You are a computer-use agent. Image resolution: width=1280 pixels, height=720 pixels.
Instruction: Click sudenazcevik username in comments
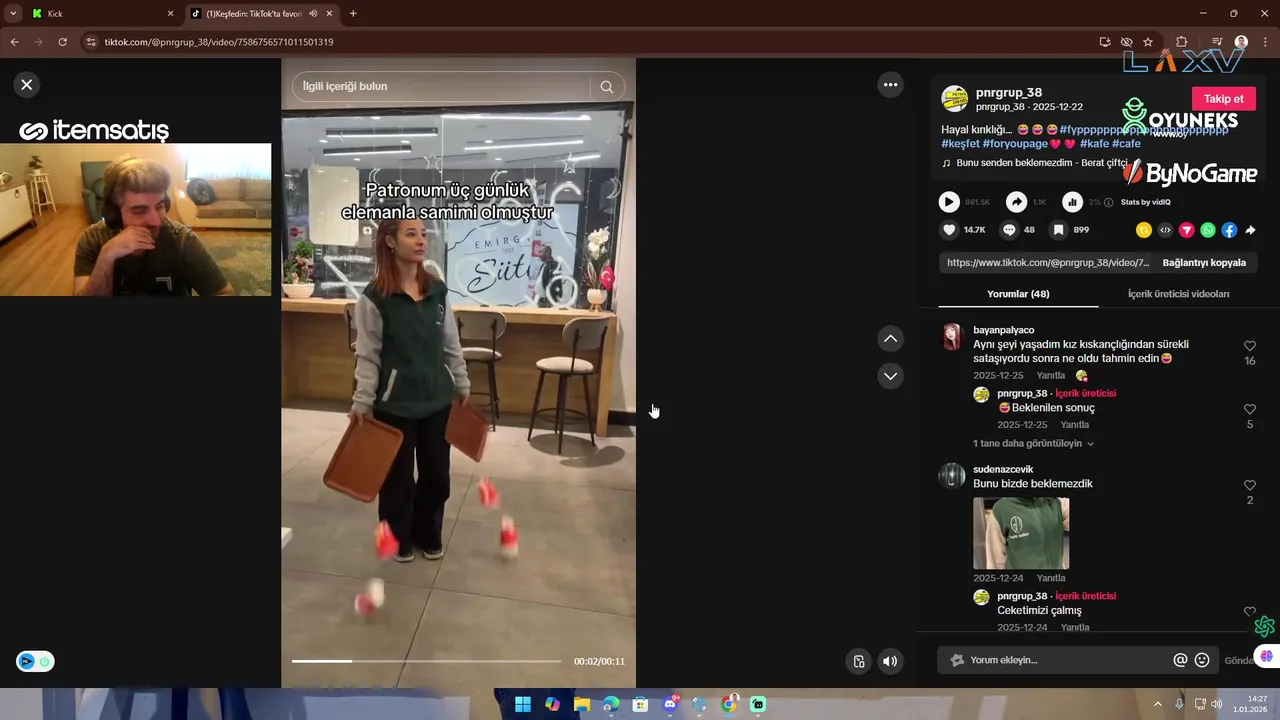click(x=1003, y=469)
